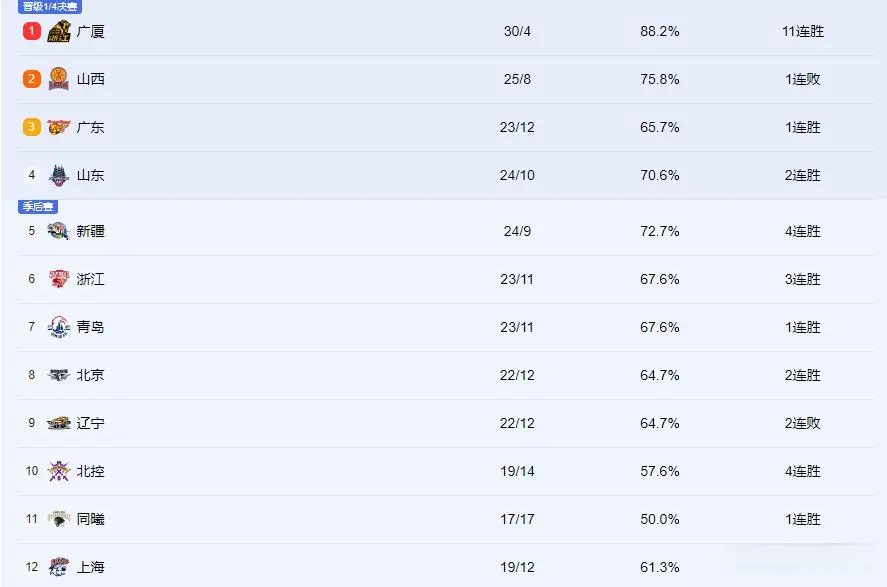Click the 11连胜 streak for 广厦

[803, 32]
